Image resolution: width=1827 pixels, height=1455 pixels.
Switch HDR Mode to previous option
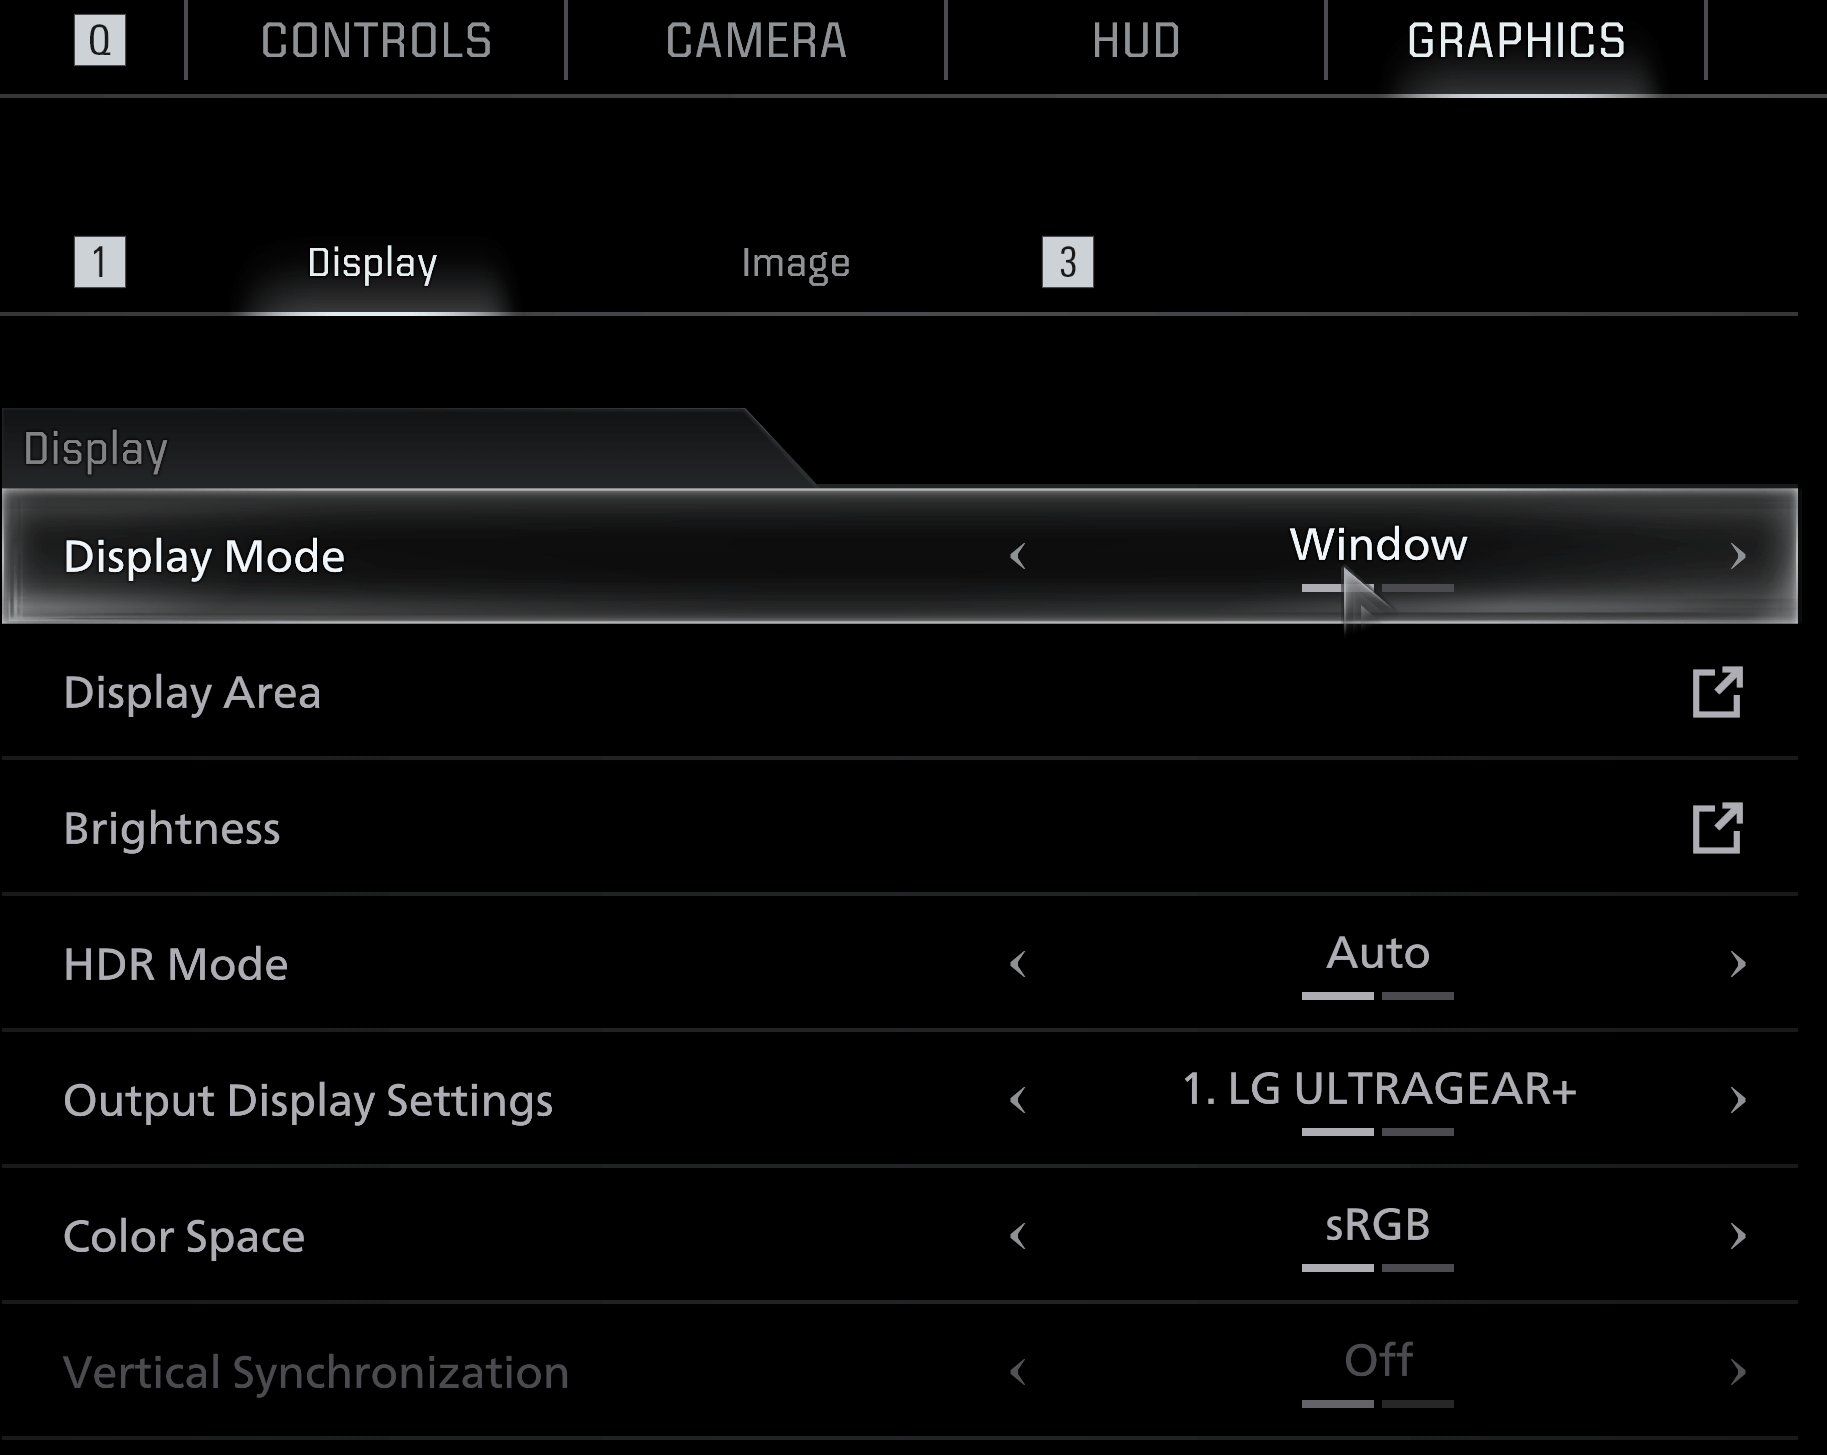click(1018, 964)
